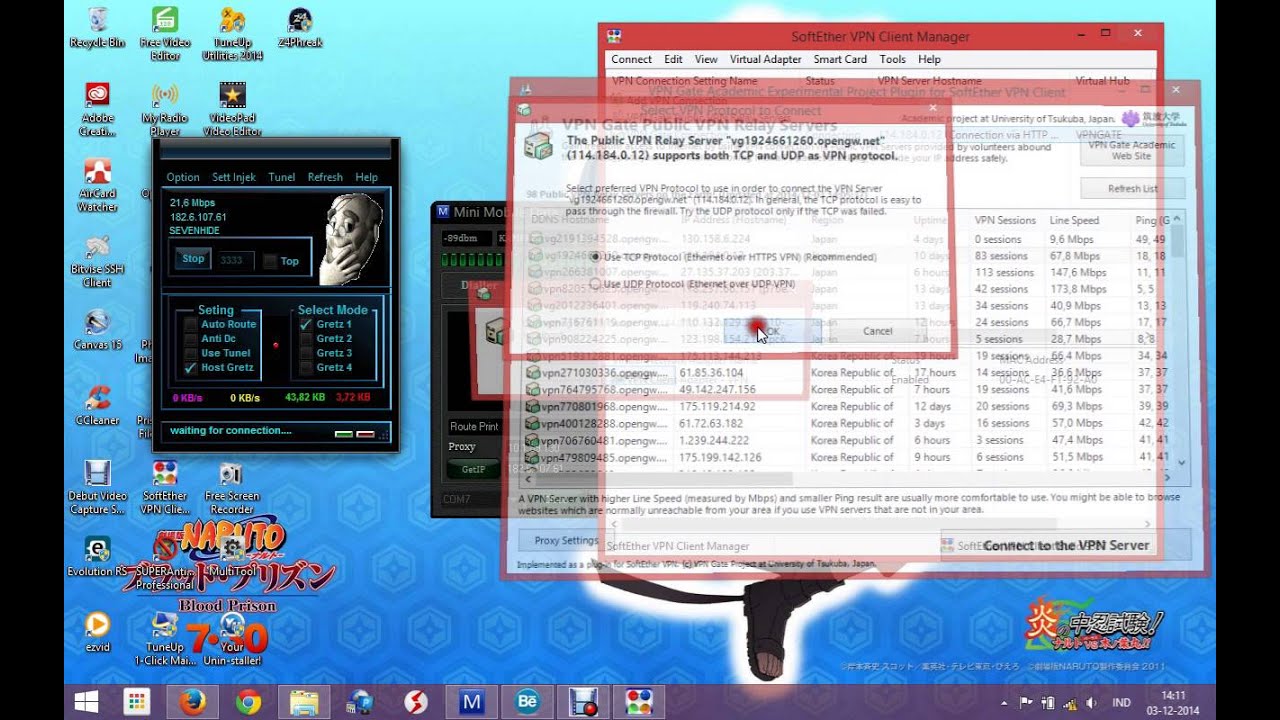Open the Tunel menu in injector
The width and height of the screenshot is (1280, 720).
click(x=282, y=177)
